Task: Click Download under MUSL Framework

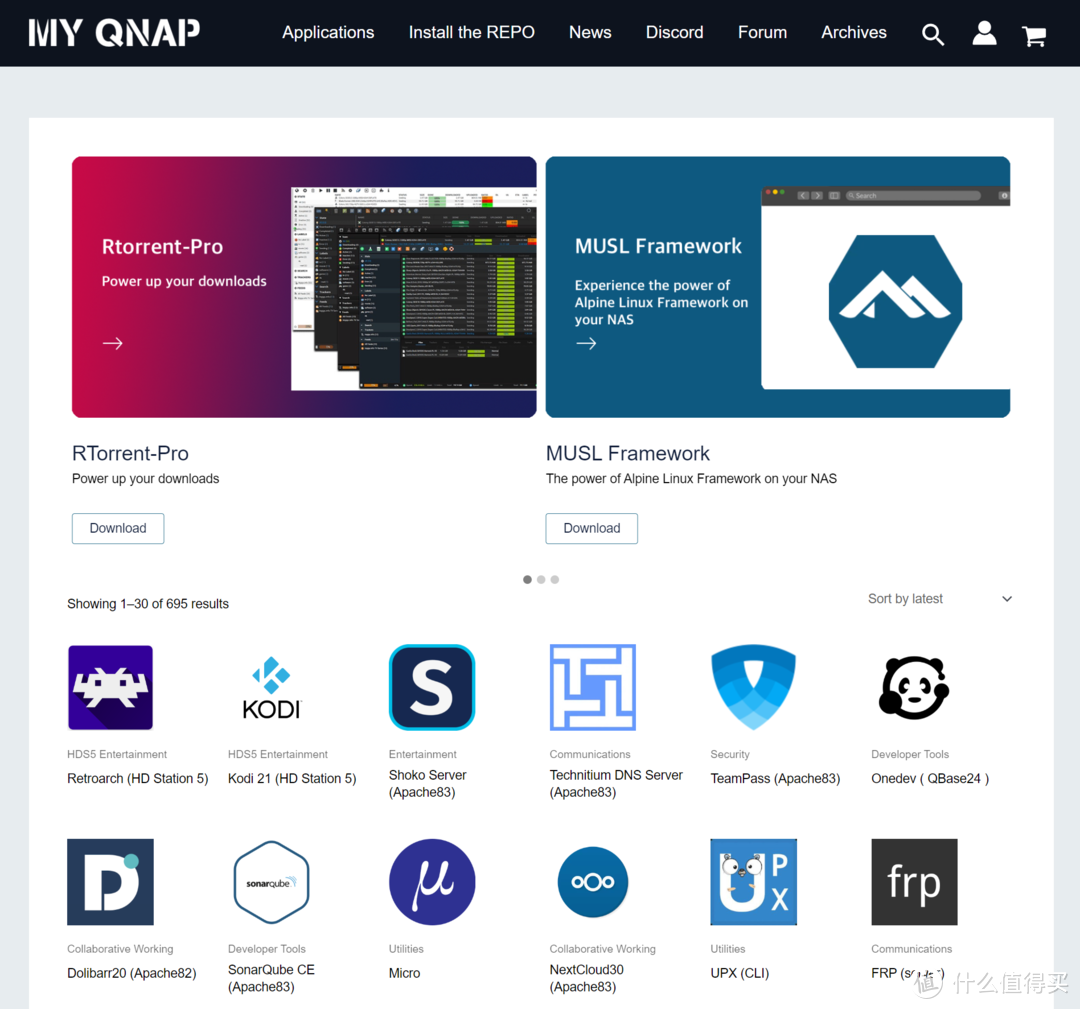Action: coord(592,528)
